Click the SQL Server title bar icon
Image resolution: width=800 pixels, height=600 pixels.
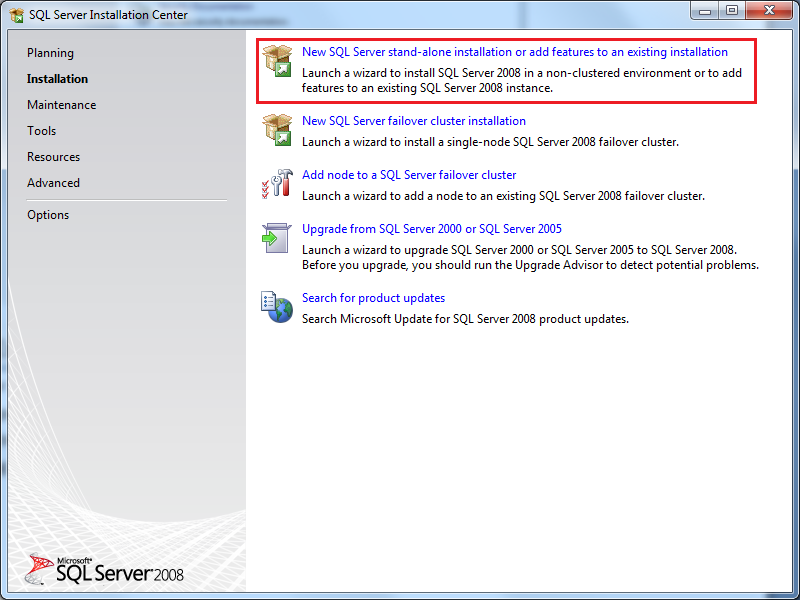tap(17, 15)
